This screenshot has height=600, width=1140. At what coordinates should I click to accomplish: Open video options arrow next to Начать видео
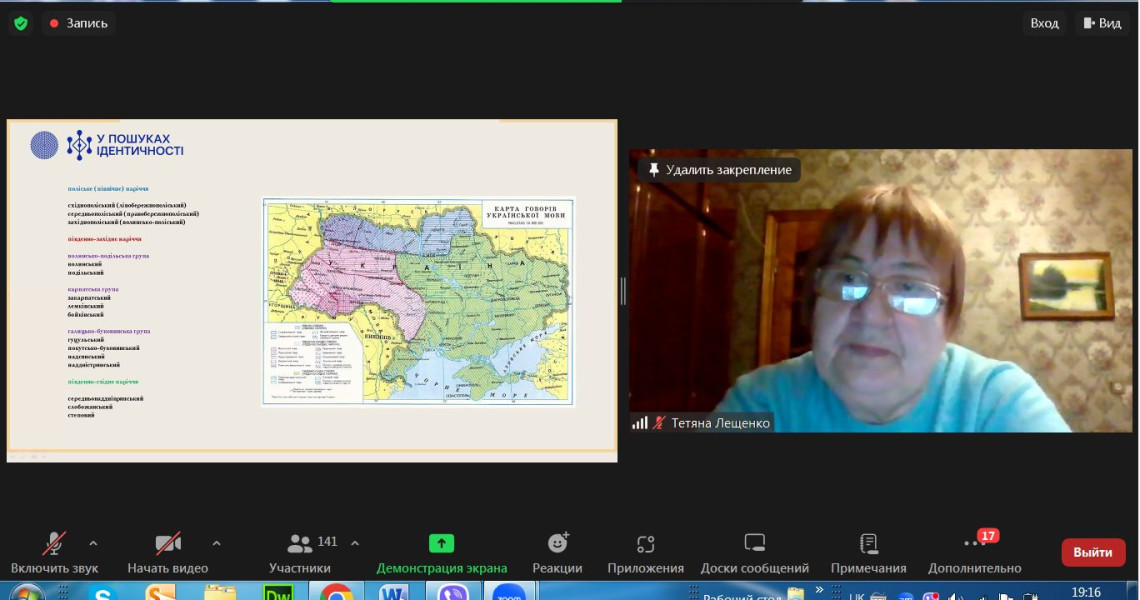click(x=216, y=543)
